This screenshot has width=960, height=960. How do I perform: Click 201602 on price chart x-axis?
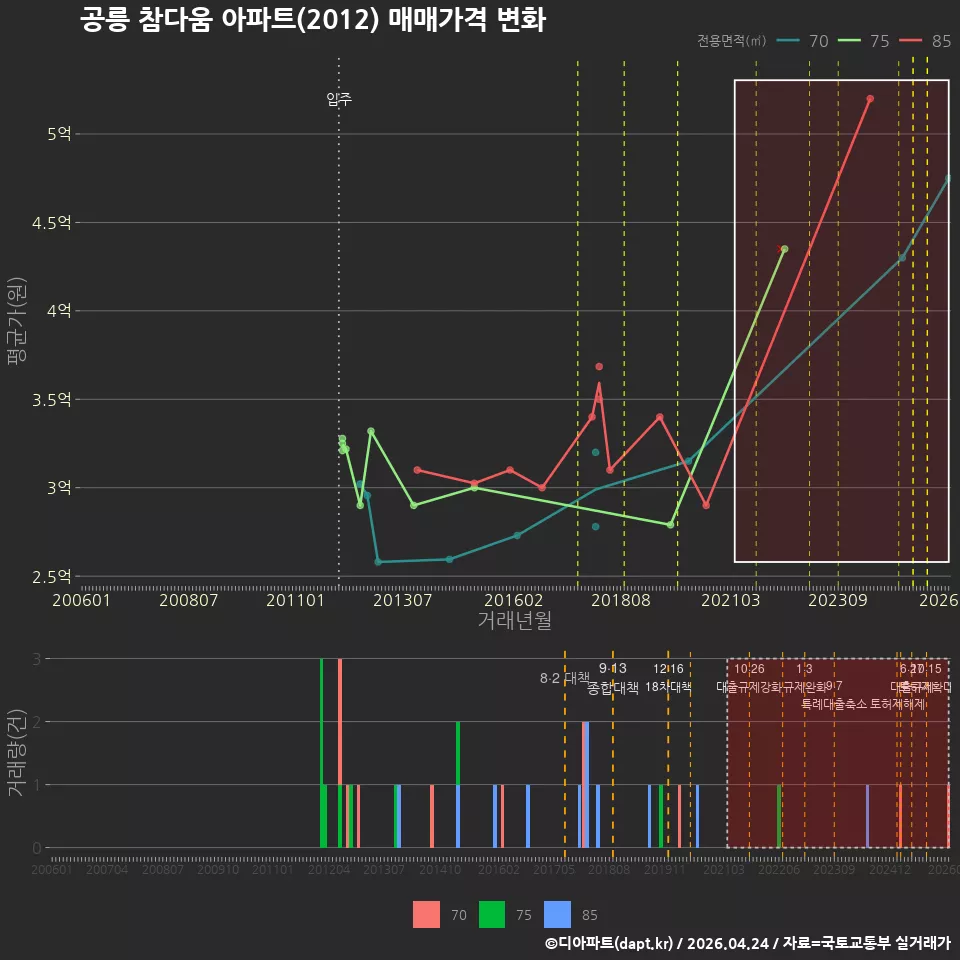click(513, 600)
